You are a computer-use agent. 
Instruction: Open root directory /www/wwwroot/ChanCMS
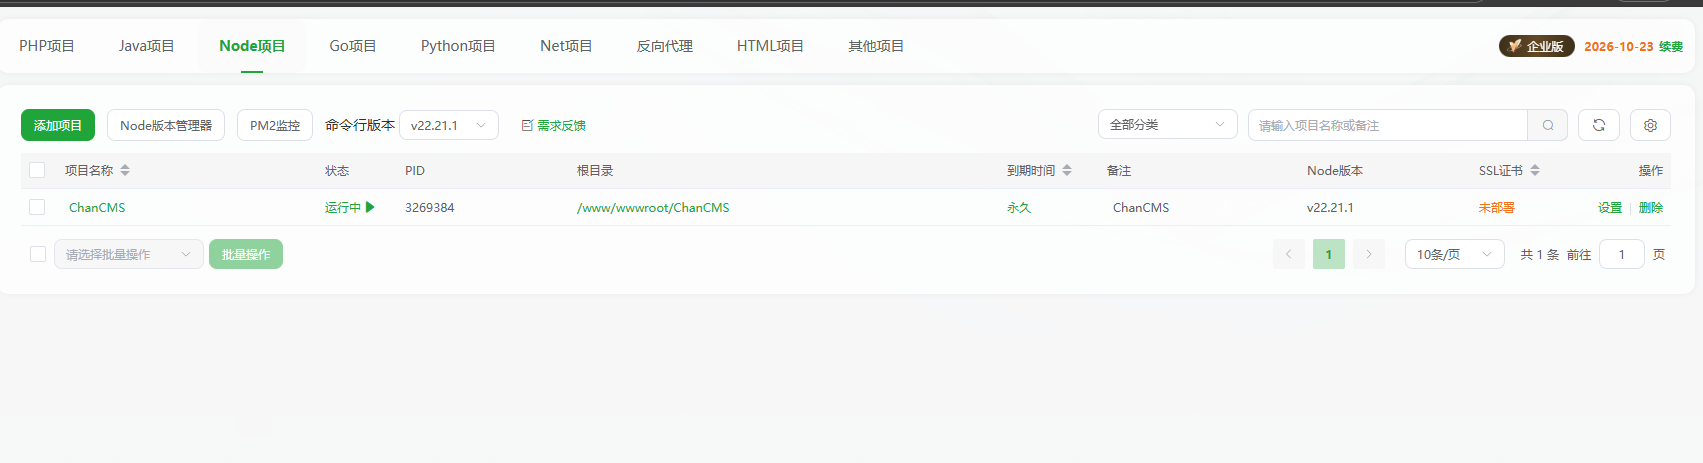(x=653, y=208)
